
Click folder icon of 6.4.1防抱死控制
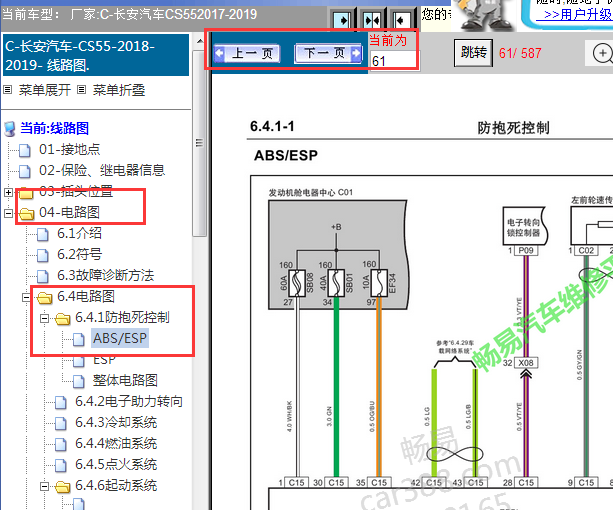pyautogui.click(x=63, y=319)
